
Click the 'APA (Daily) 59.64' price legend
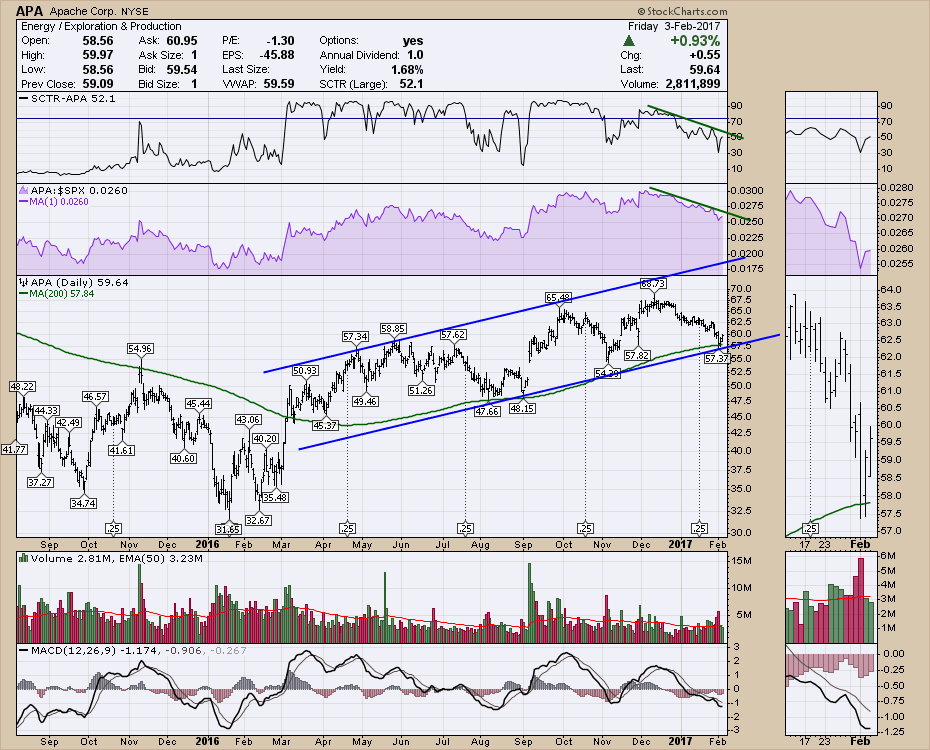pos(74,282)
